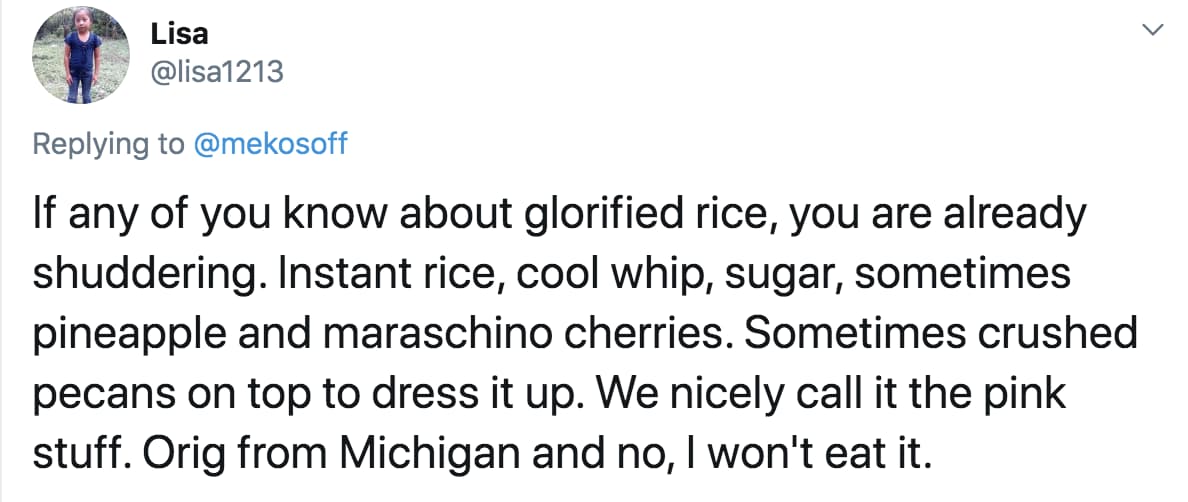Click the "Replying to" label

click(108, 144)
